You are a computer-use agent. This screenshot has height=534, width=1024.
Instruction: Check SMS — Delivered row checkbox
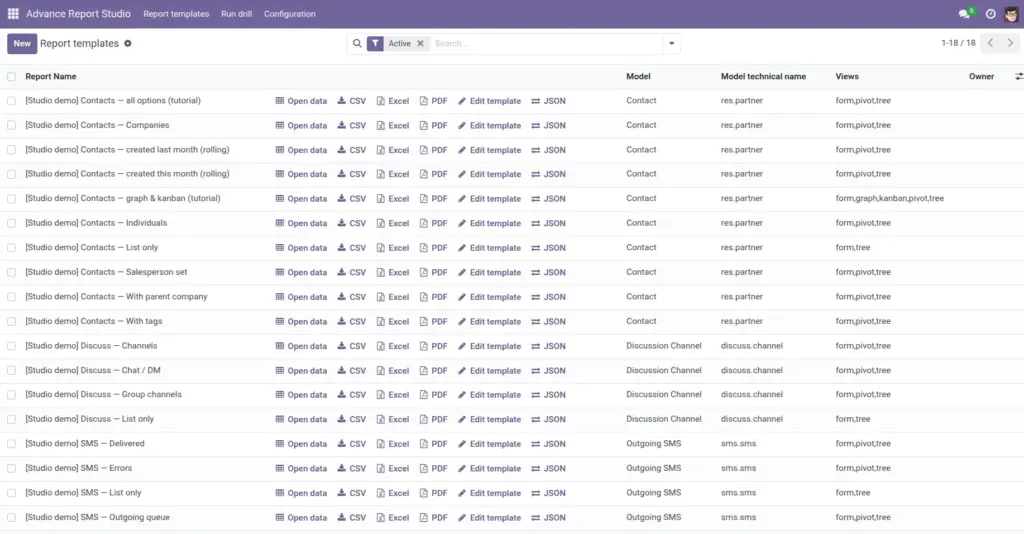point(12,444)
